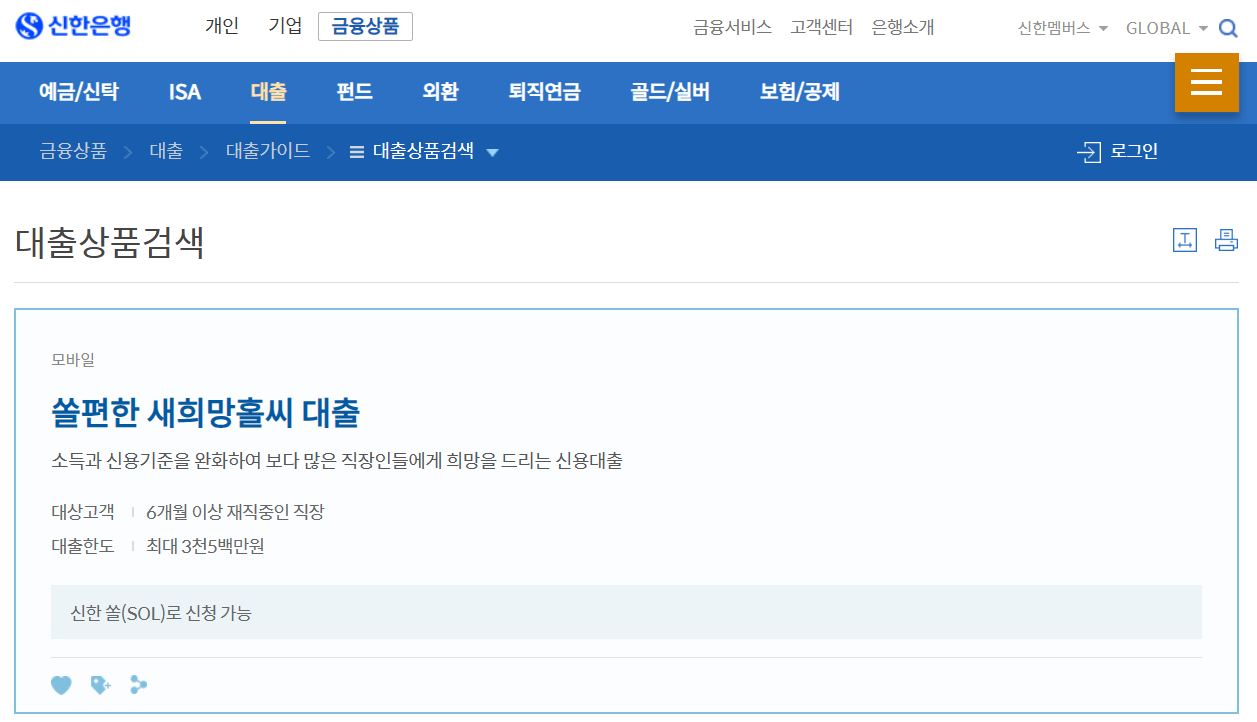Open the Shinhan SOL site search
The width and height of the screenshot is (1257, 722).
(x=1228, y=28)
